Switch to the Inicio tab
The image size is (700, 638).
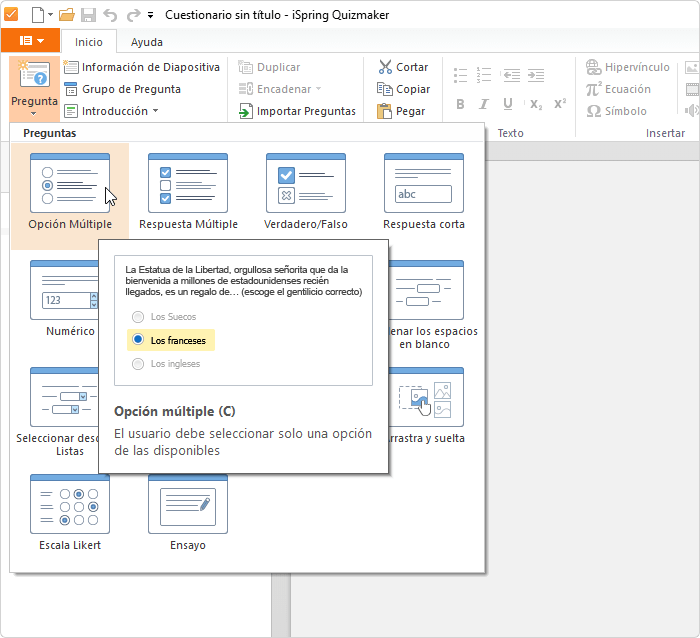(89, 42)
